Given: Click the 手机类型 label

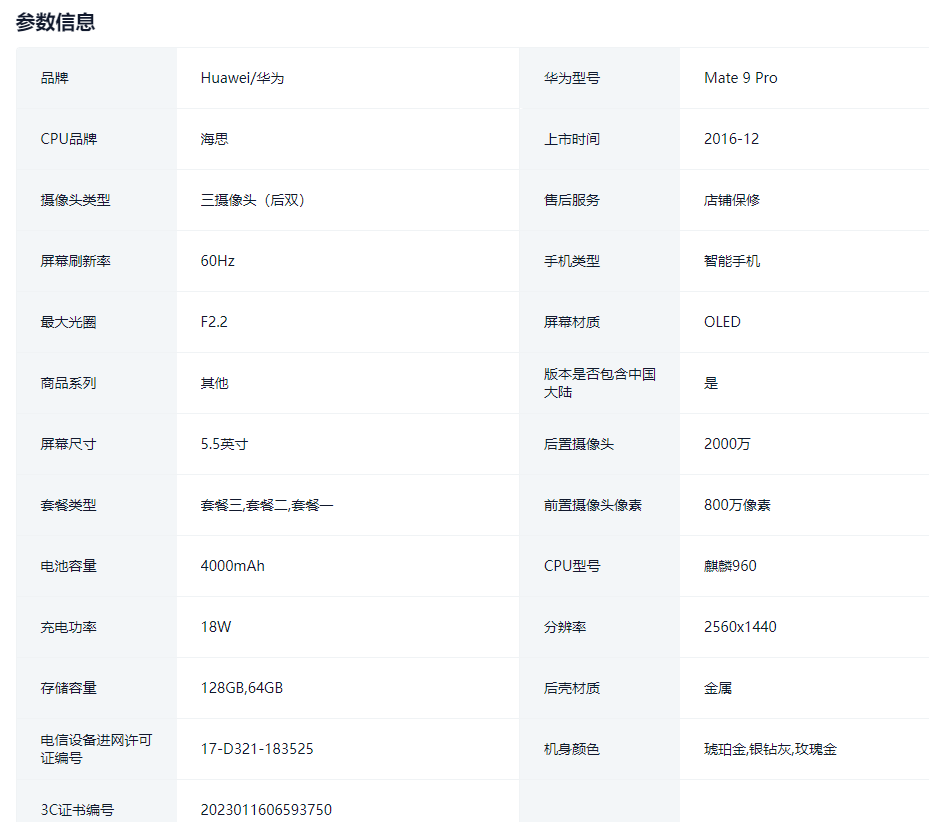Looking at the screenshot, I should click(572, 261).
